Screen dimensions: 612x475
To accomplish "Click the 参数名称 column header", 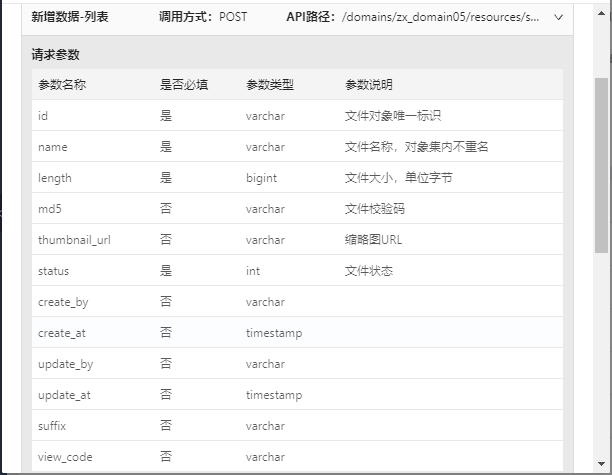I will click(62, 85).
